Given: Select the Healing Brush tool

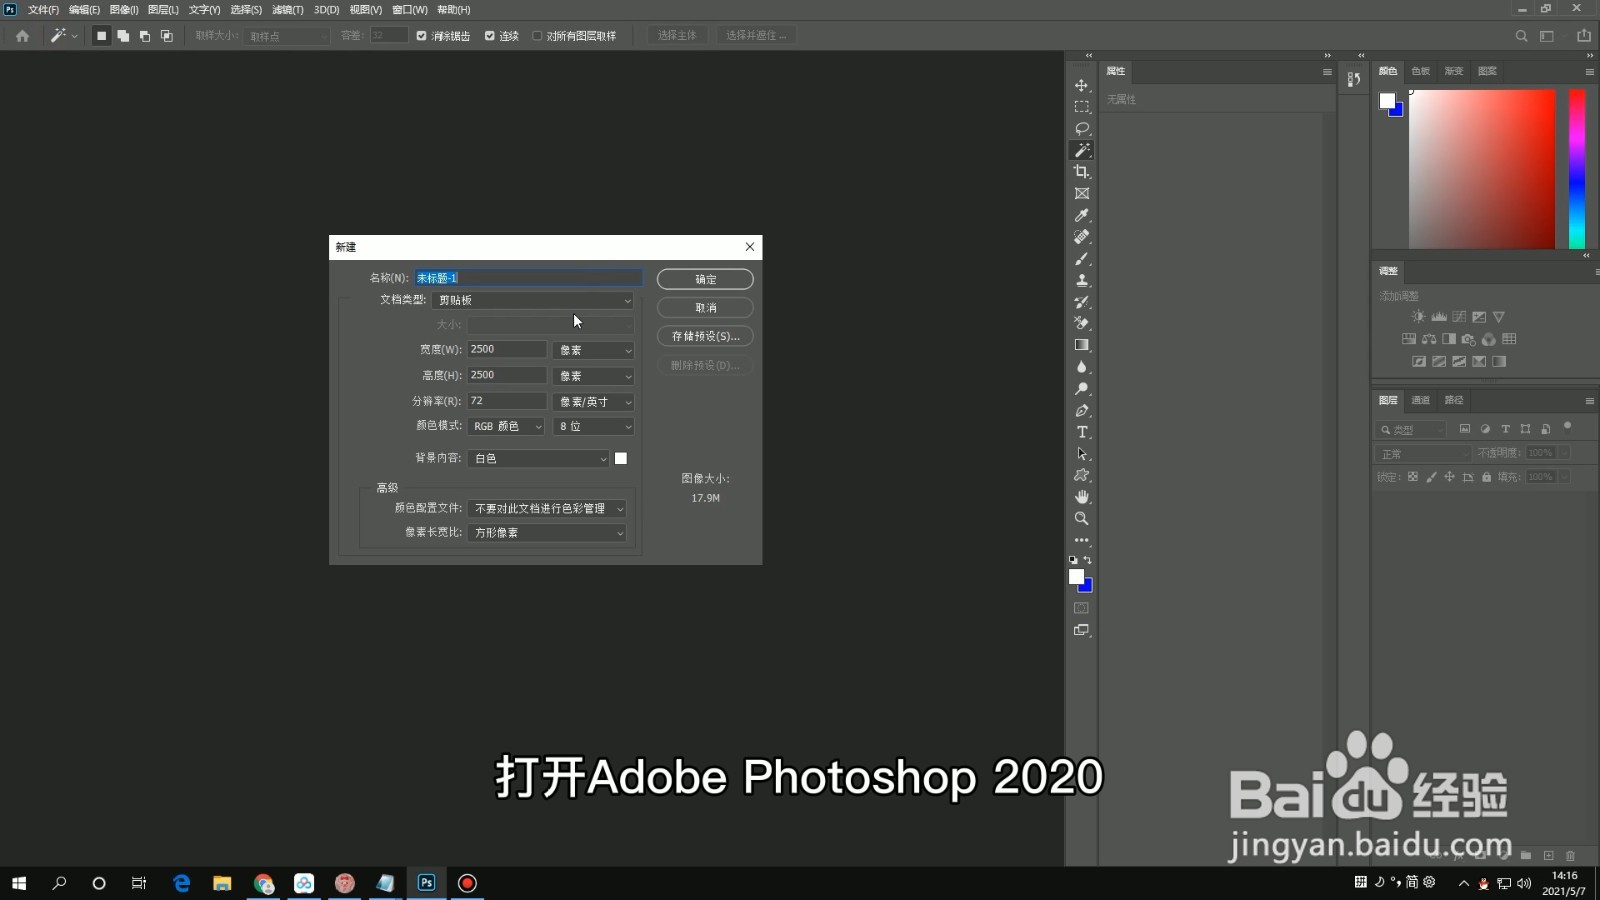Looking at the screenshot, I should 1081,237.
